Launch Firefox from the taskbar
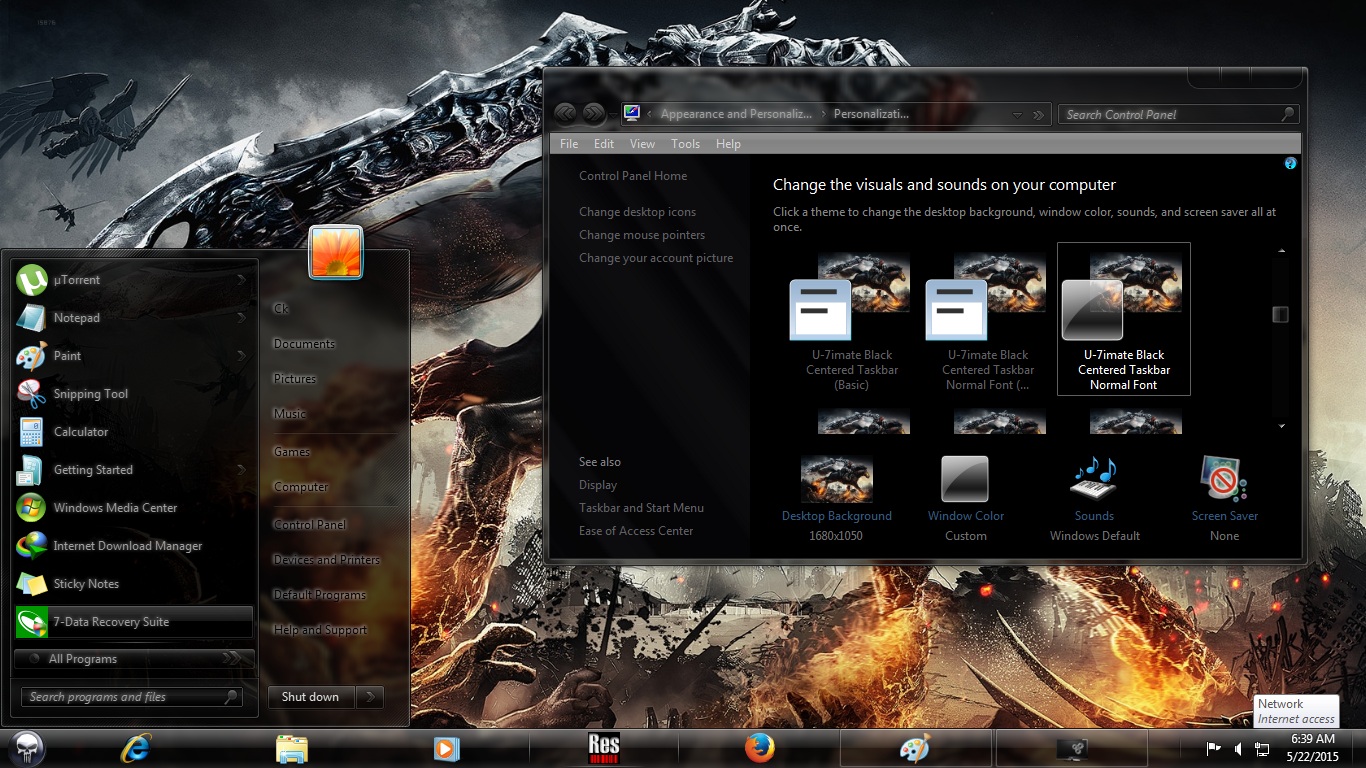1366x768 pixels. 760,748
